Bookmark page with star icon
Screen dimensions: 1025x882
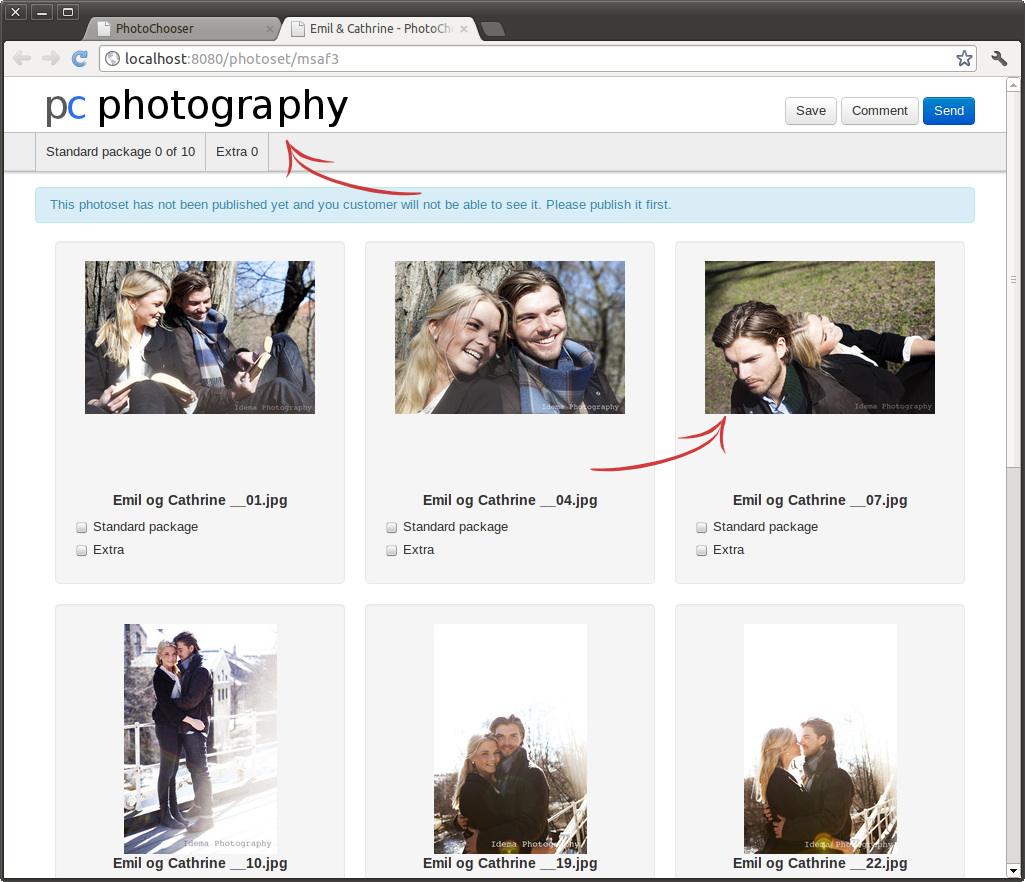963,59
